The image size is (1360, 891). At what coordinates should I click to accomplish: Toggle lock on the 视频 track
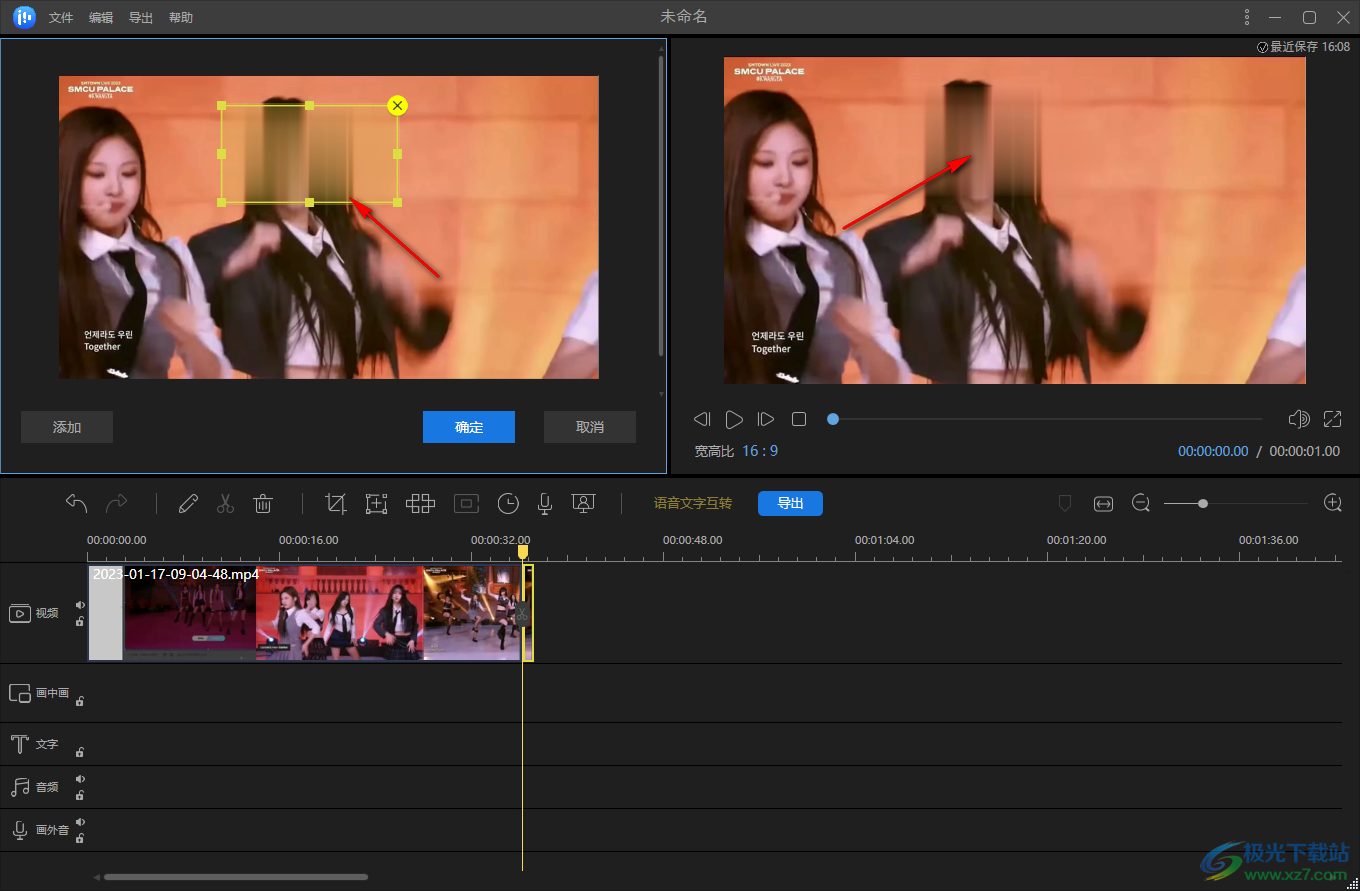tap(80, 621)
